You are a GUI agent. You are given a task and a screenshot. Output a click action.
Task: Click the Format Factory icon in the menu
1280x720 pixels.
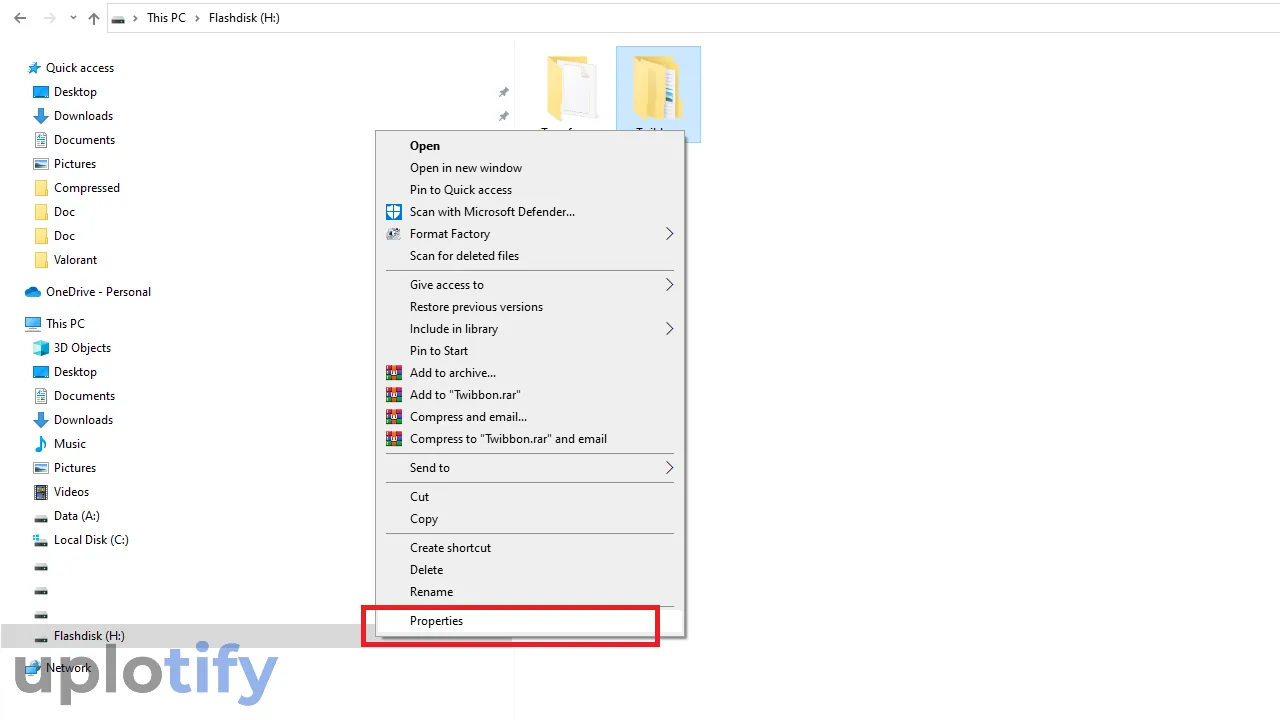pos(394,234)
